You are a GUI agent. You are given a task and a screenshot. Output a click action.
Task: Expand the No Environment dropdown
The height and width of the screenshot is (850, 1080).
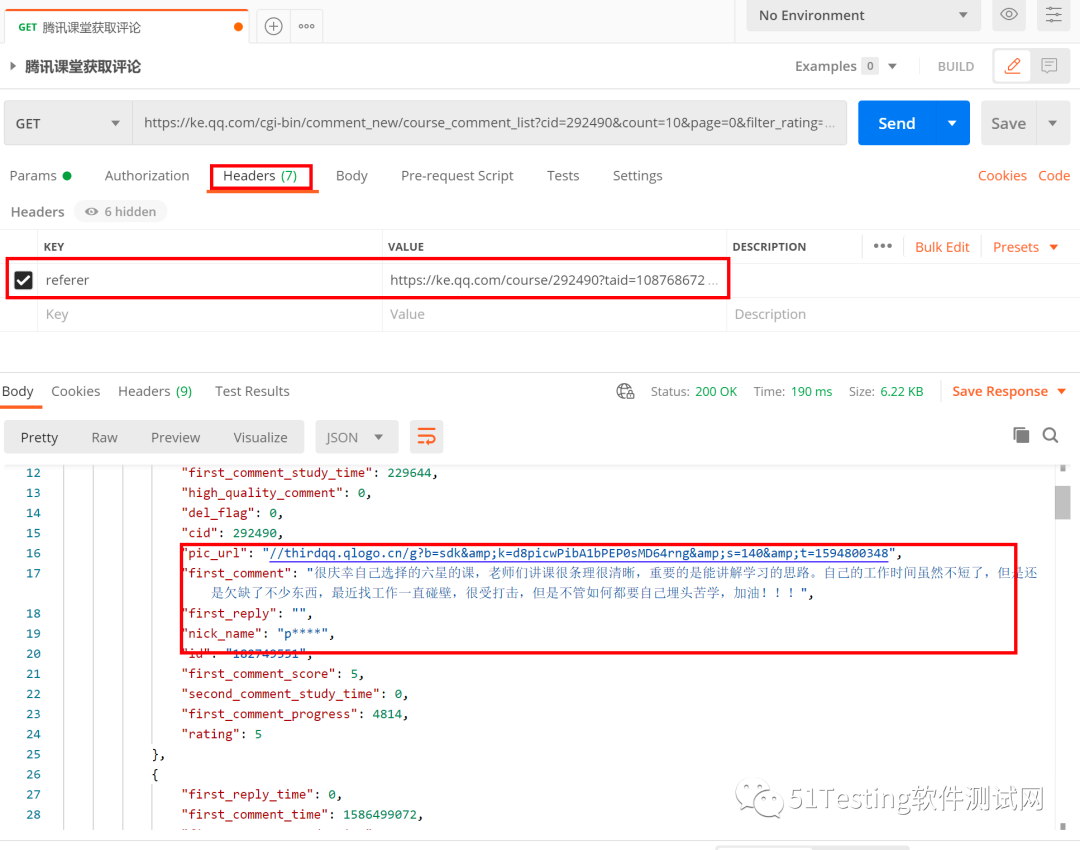point(863,15)
